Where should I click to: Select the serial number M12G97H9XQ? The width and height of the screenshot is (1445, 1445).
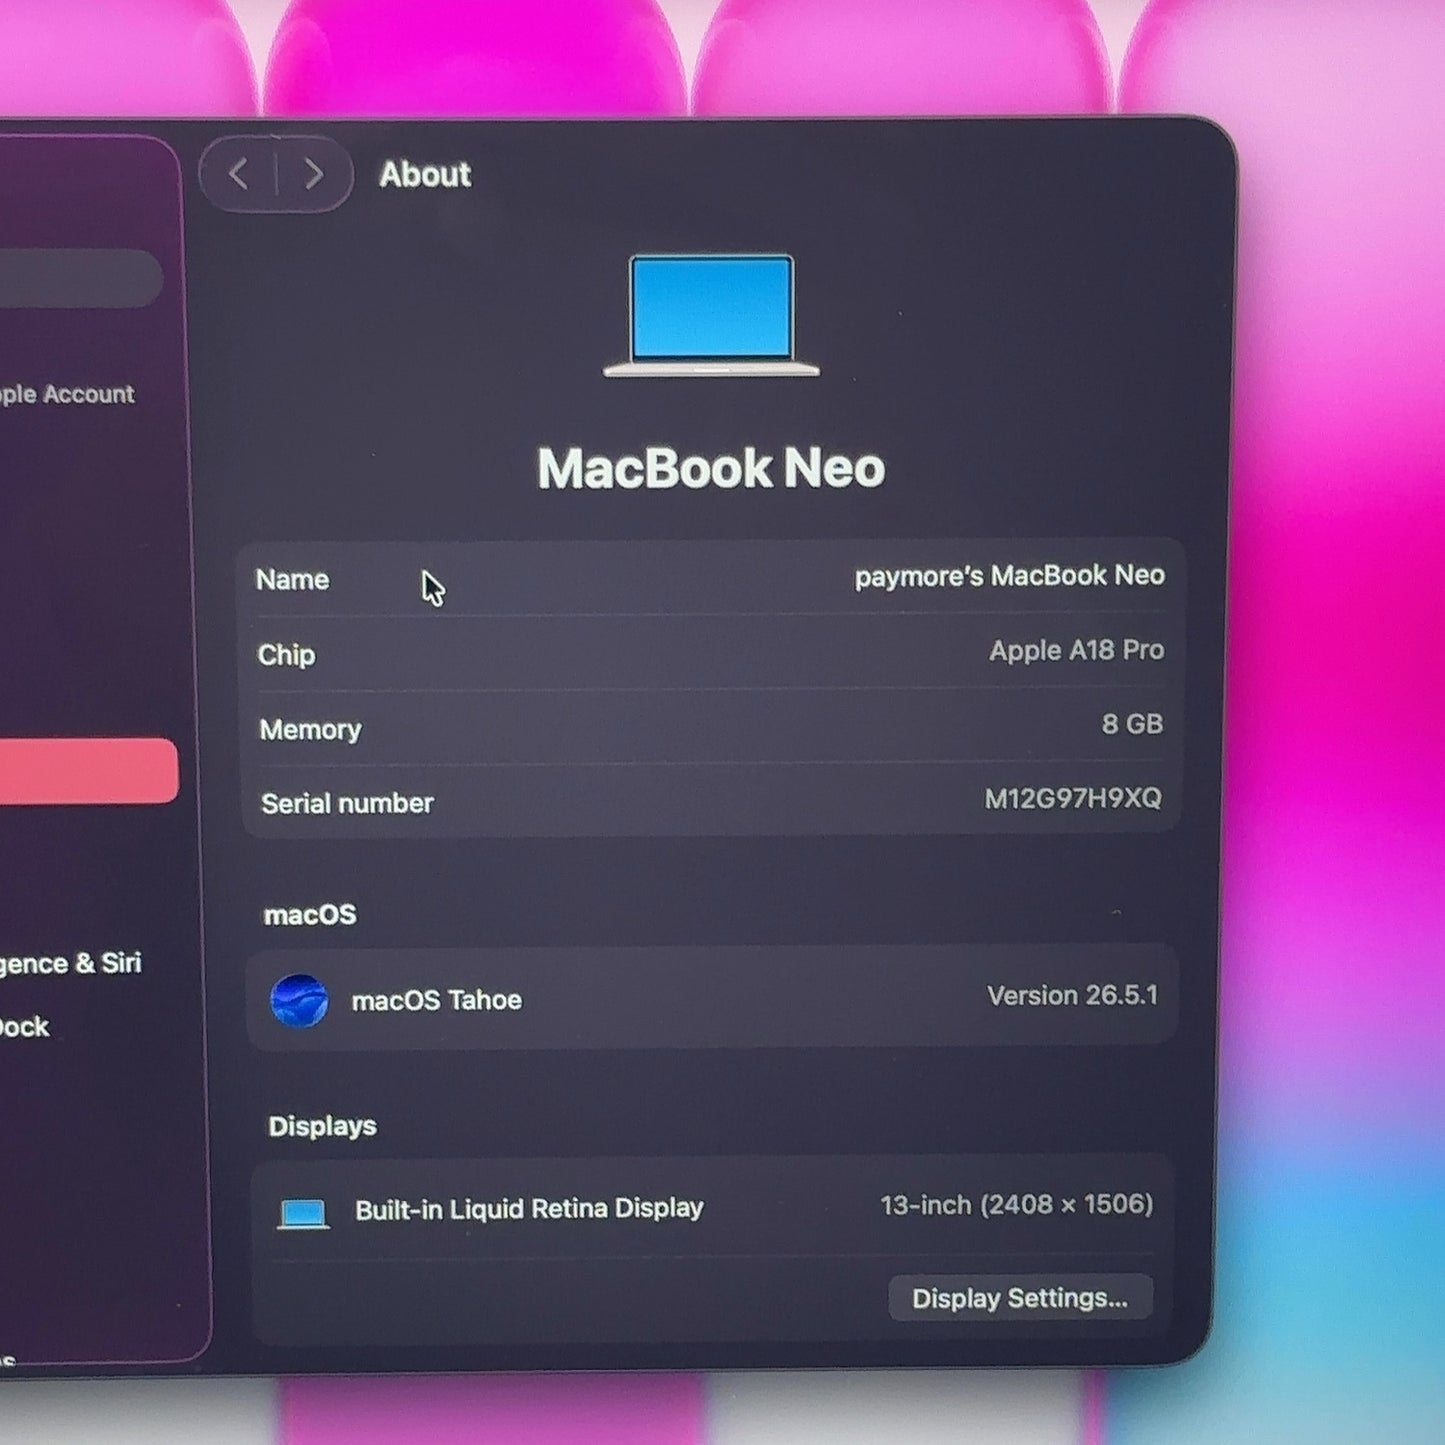(x=1072, y=798)
